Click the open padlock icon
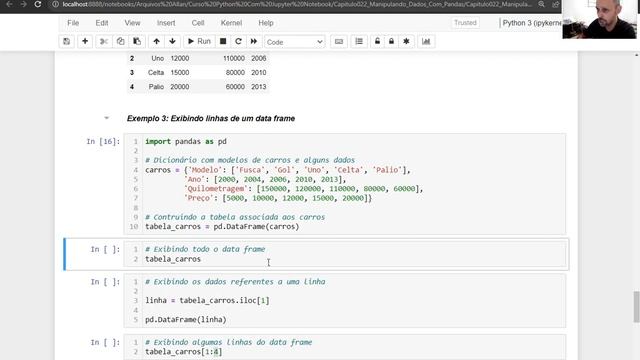The width and height of the screenshot is (640, 360). point(377,42)
